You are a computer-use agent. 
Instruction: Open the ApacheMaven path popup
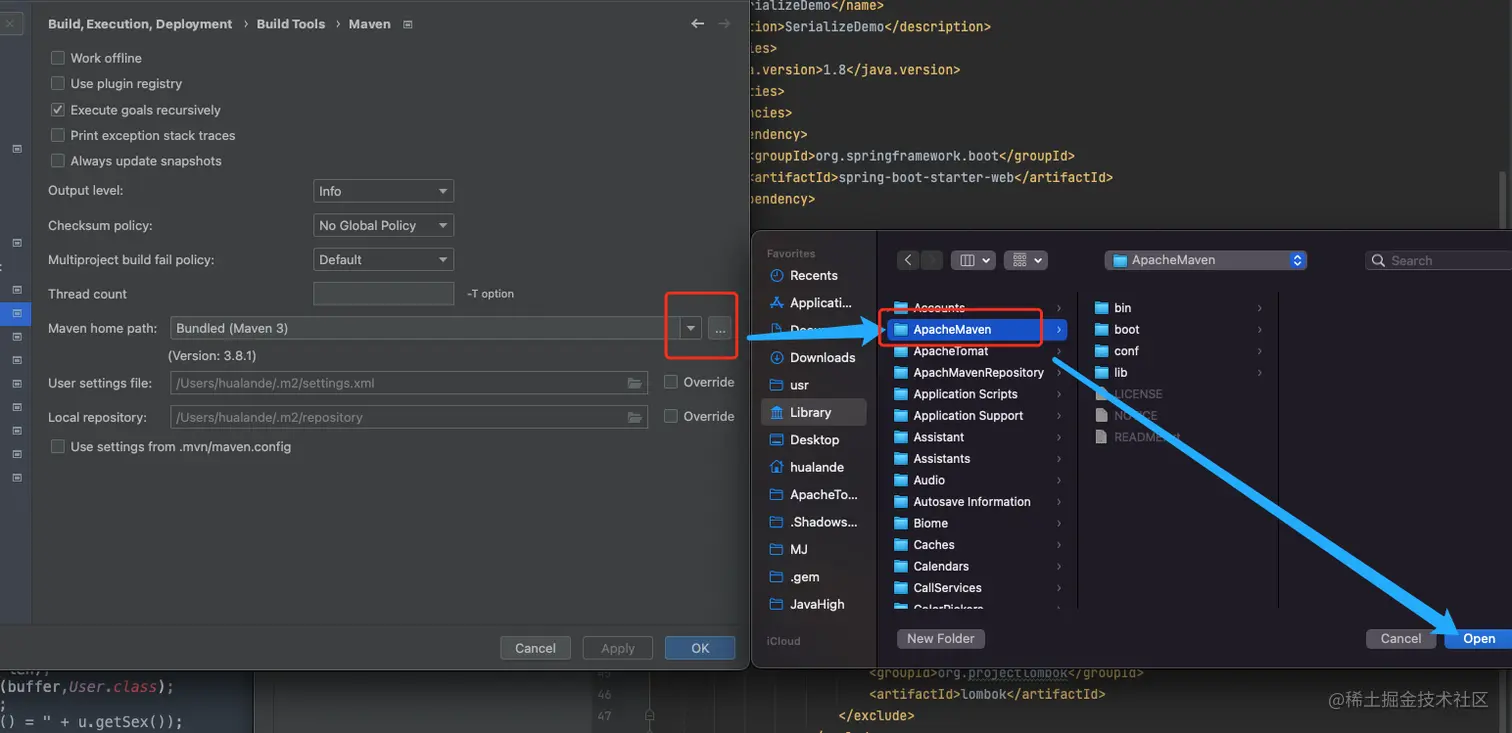click(1206, 260)
